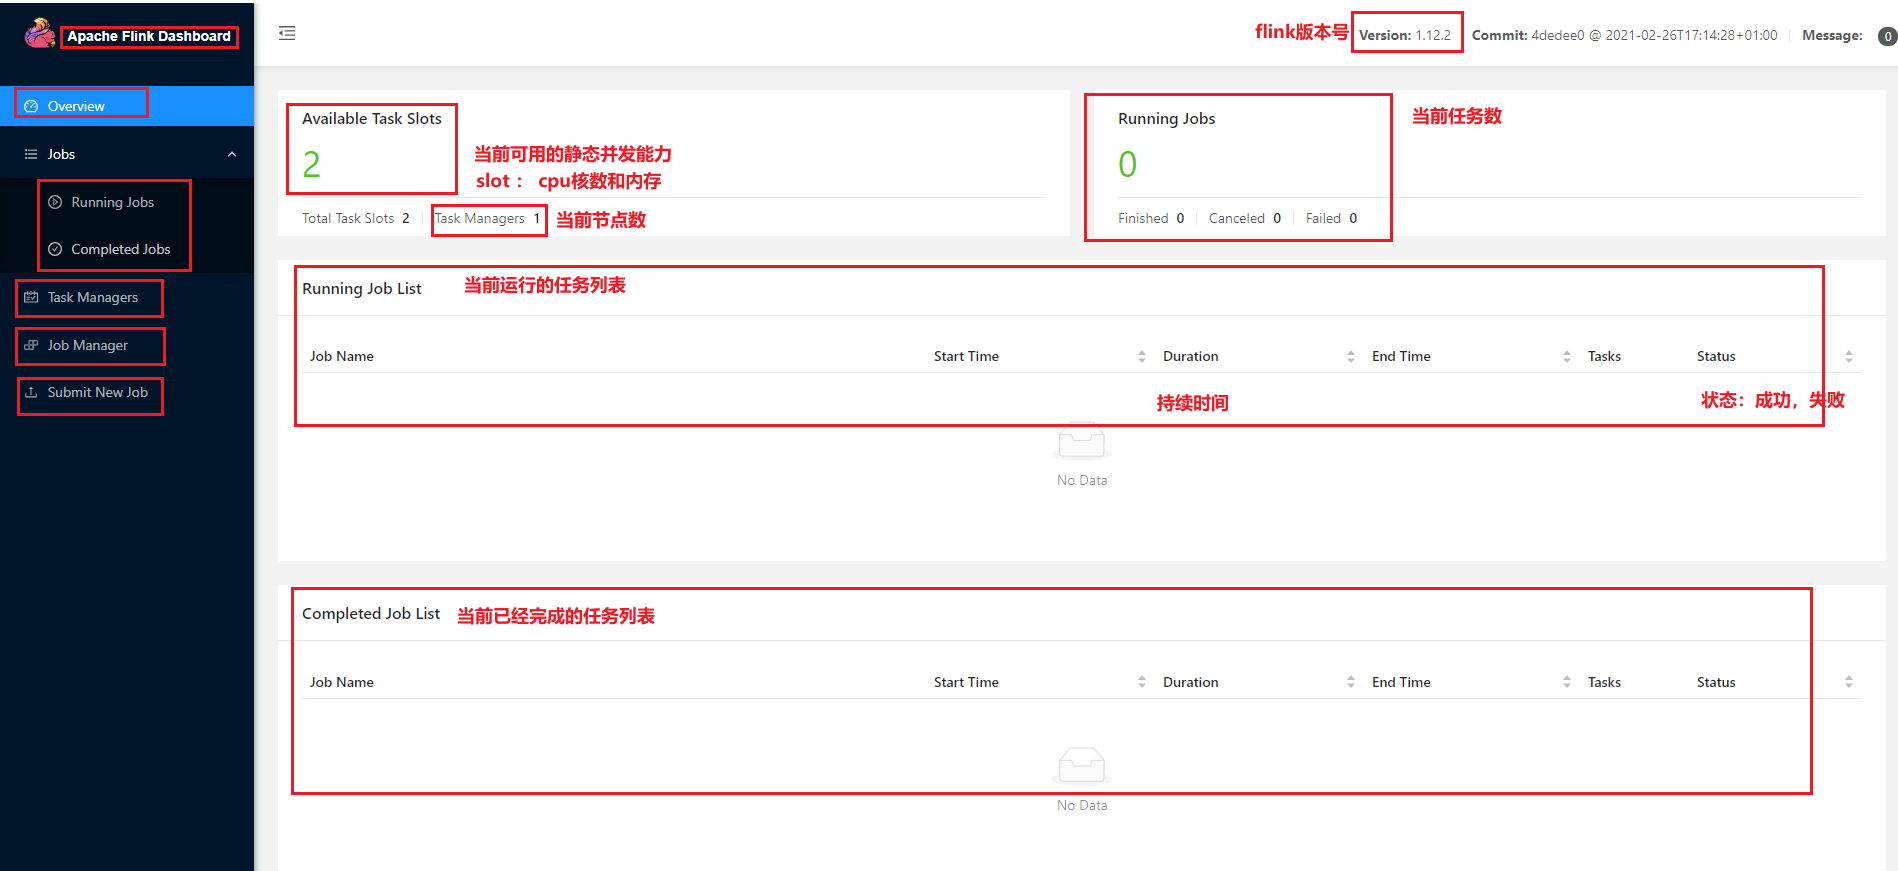
Task: Click the message count badge
Action: point(1887,36)
